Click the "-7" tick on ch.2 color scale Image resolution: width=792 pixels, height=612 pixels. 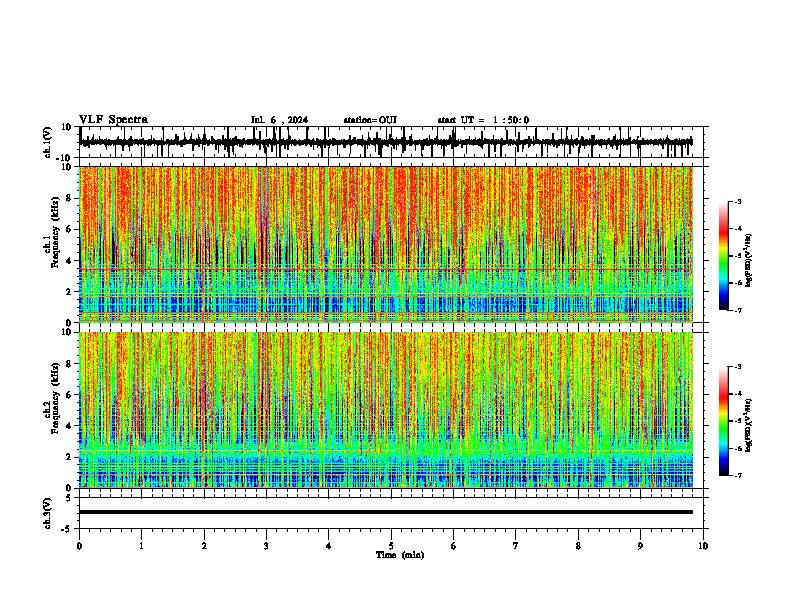point(737,475)
